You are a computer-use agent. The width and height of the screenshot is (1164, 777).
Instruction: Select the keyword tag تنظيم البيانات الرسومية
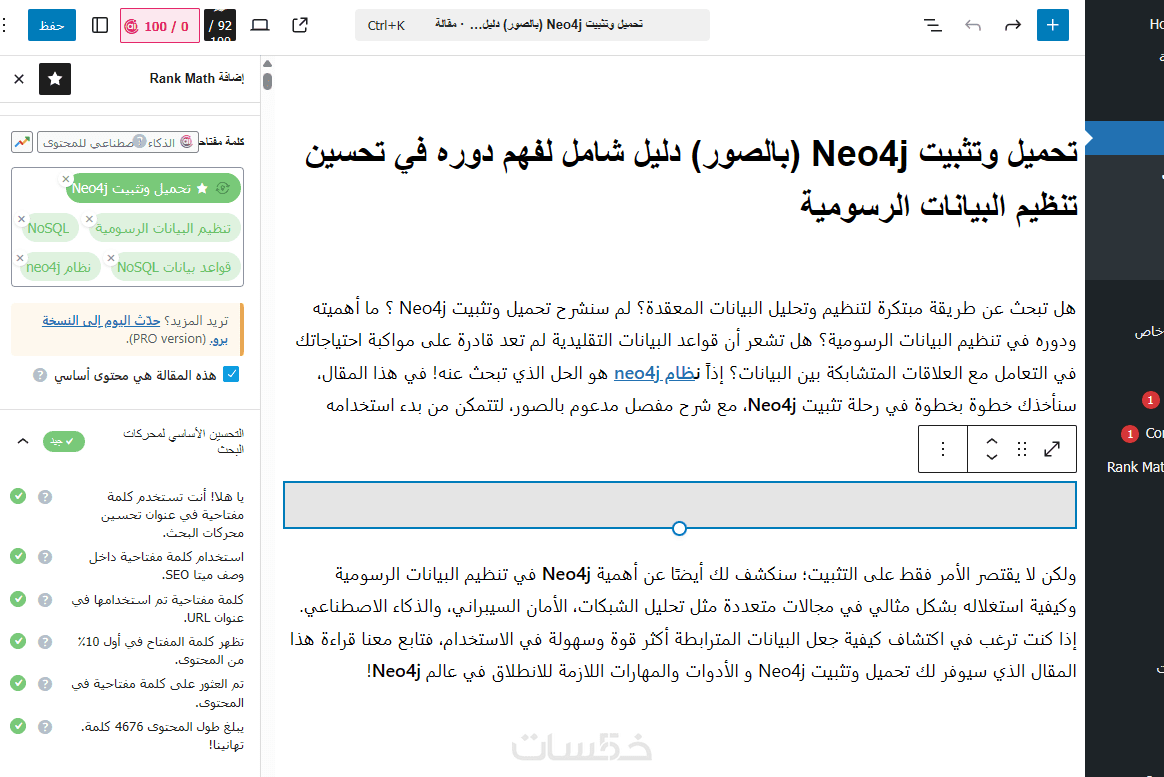coord(163,229)
